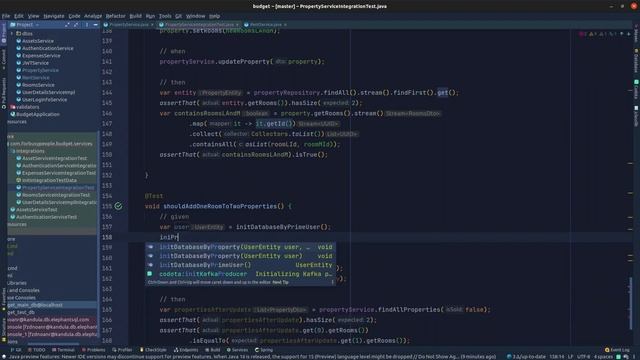
Task: Choose the codota:initKafkaProducer completion suggestion
Action: (240, 274)
